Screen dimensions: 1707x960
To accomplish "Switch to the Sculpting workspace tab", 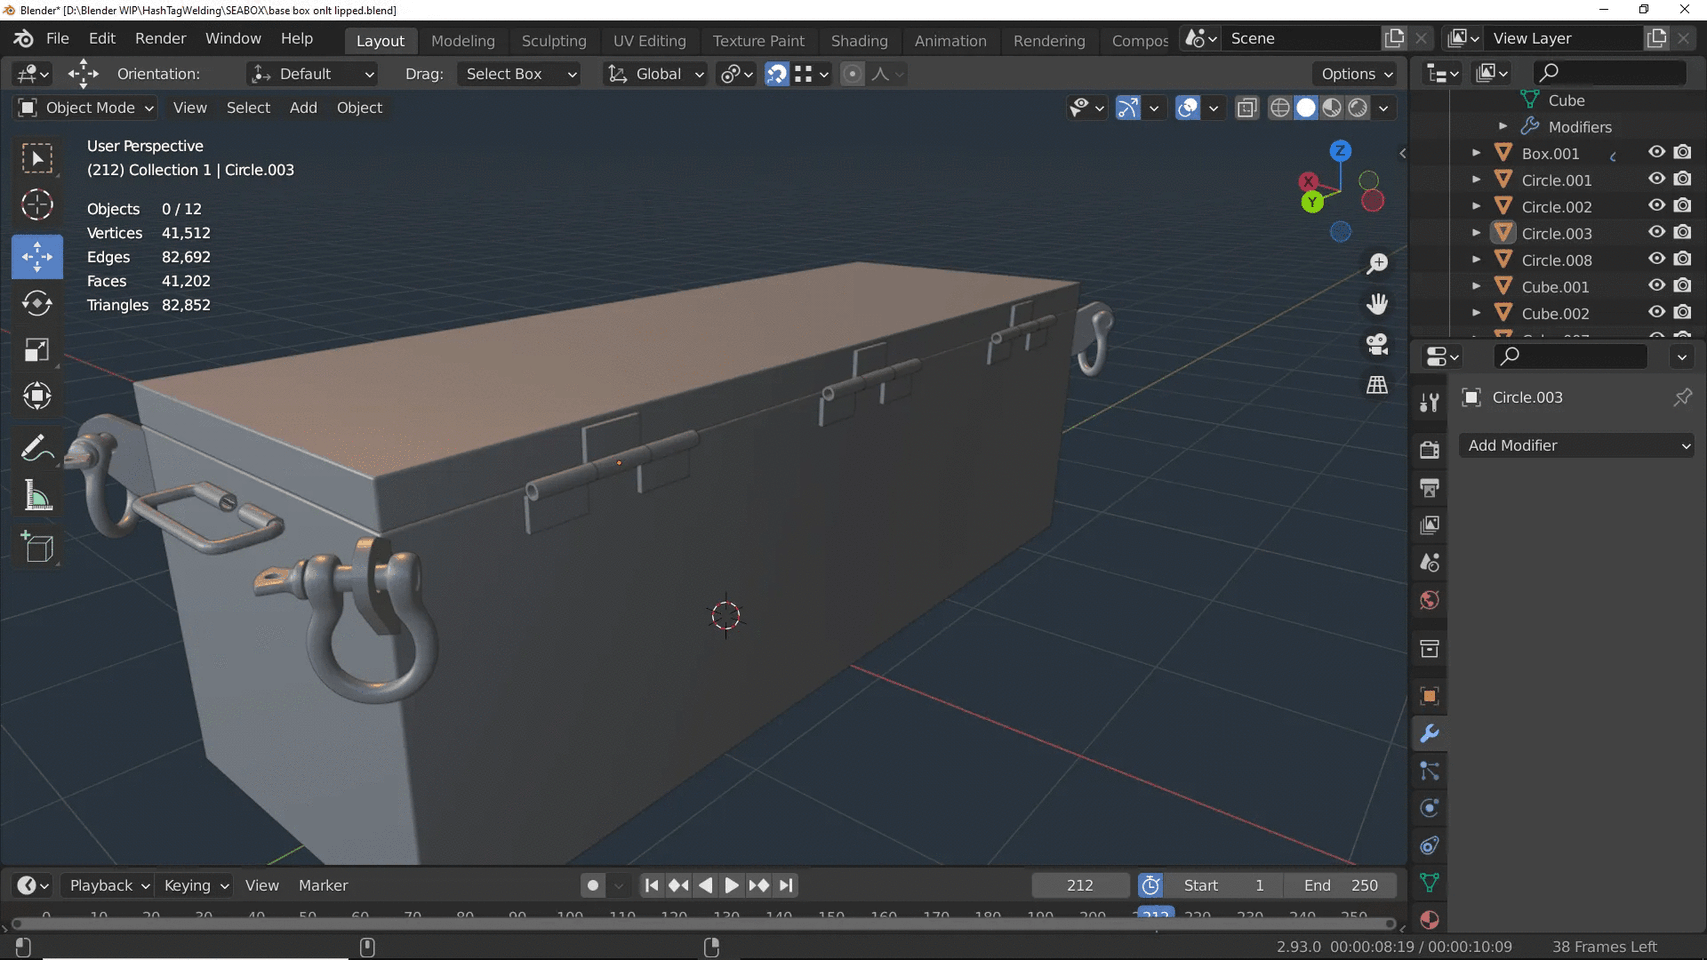I will [553, 41].
